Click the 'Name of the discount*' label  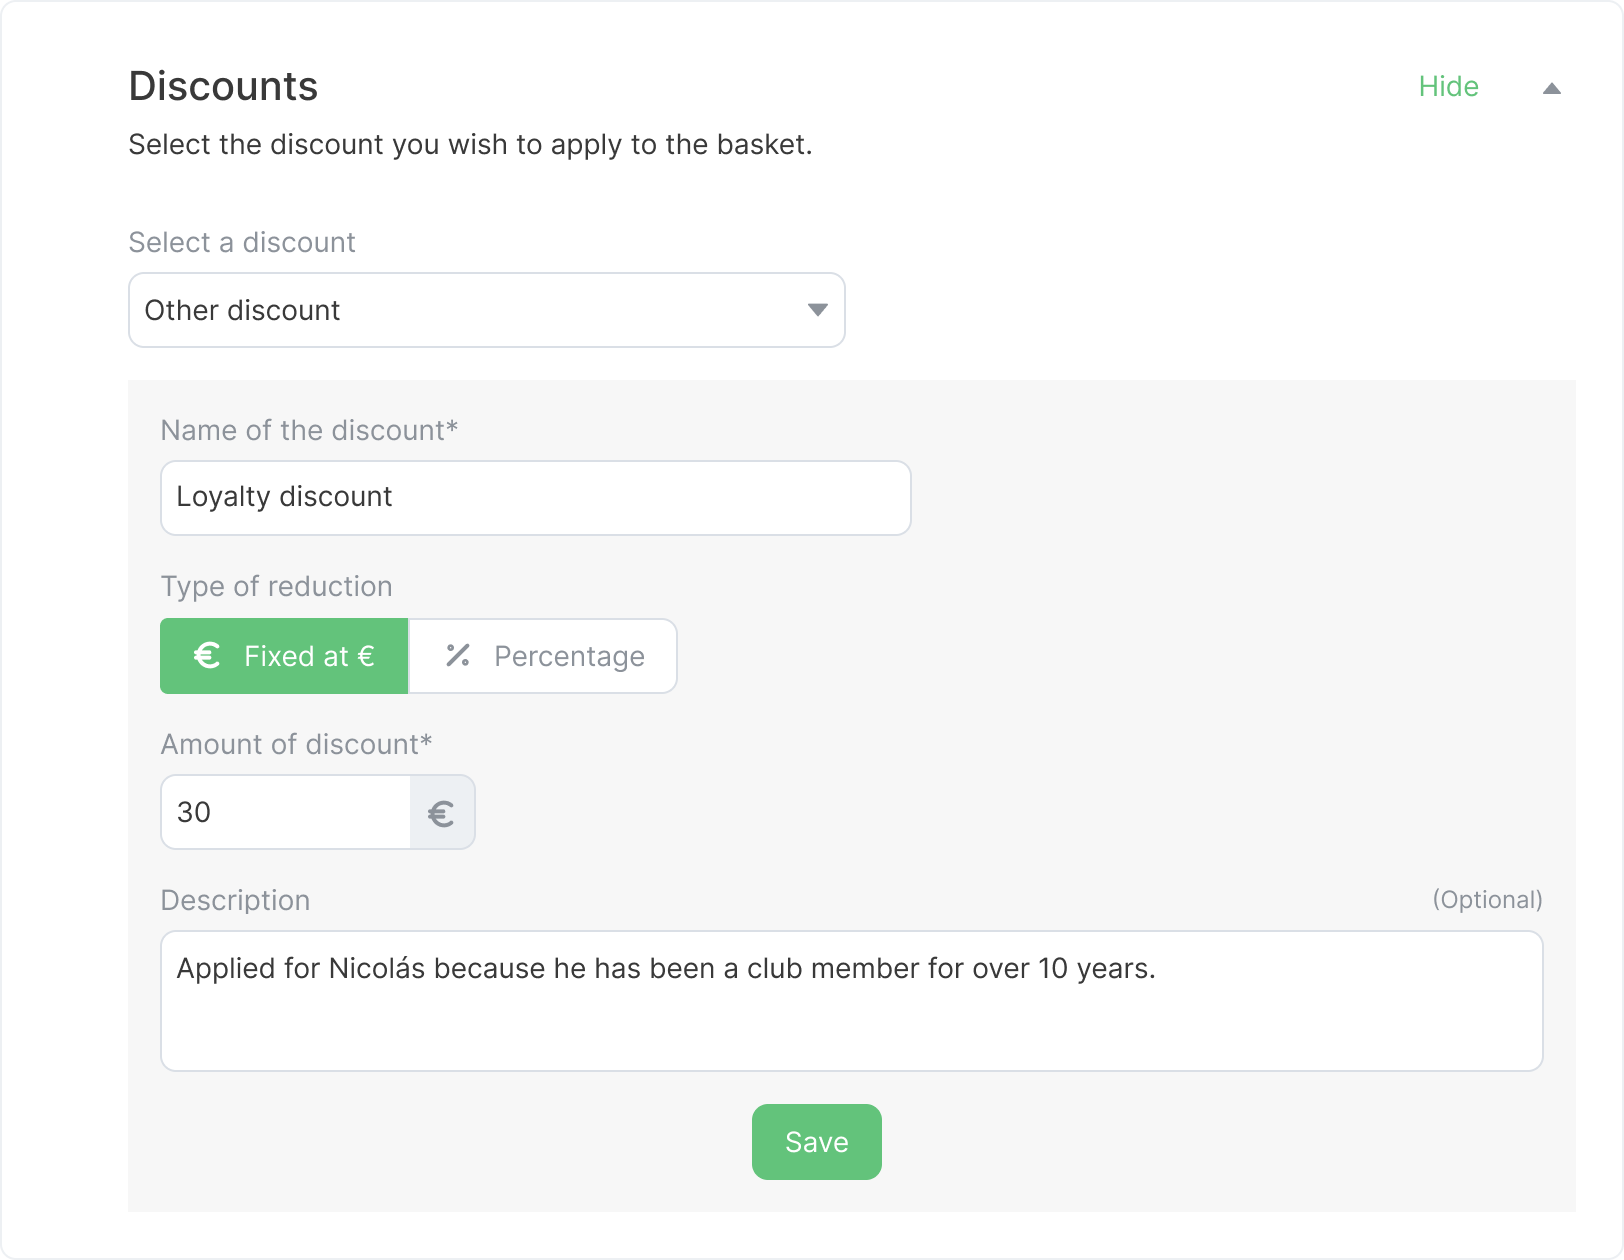(x=309, y=430)
